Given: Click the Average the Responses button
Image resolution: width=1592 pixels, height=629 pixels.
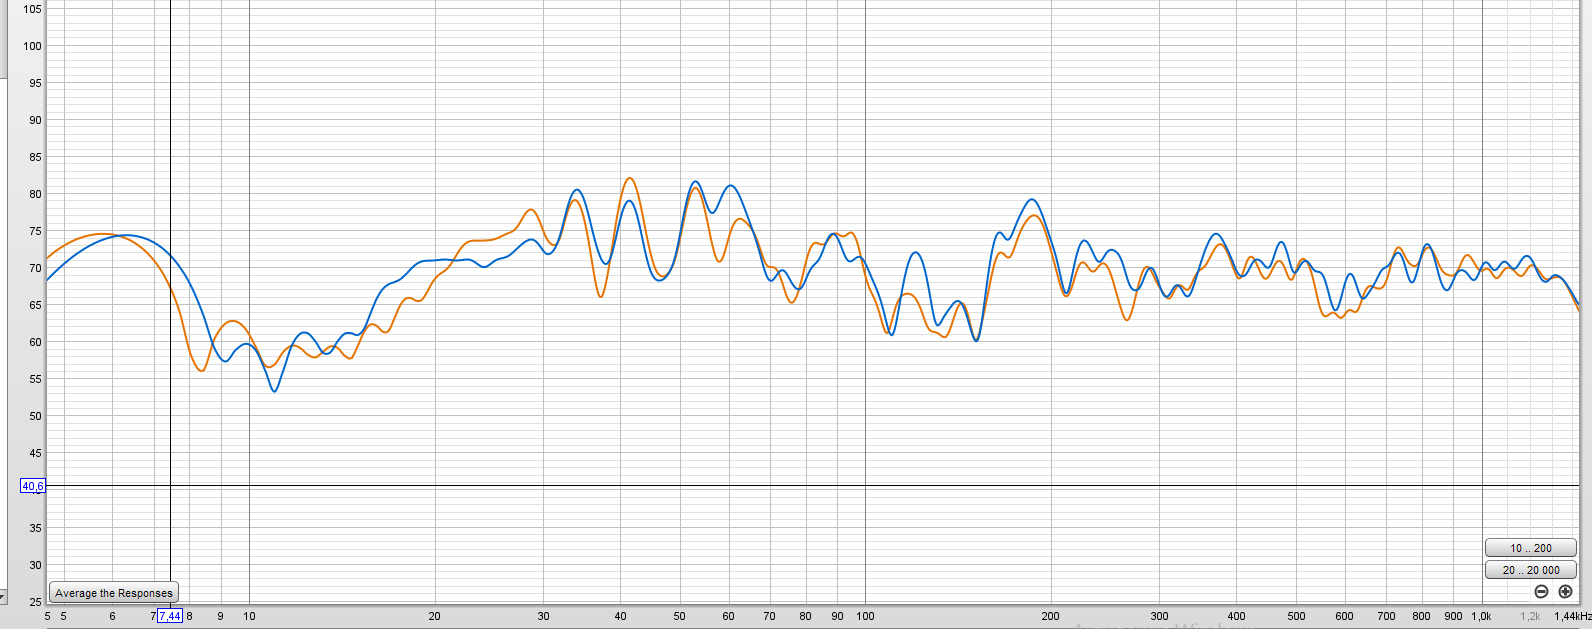Looking at the screenshot, I should [114, 593].
